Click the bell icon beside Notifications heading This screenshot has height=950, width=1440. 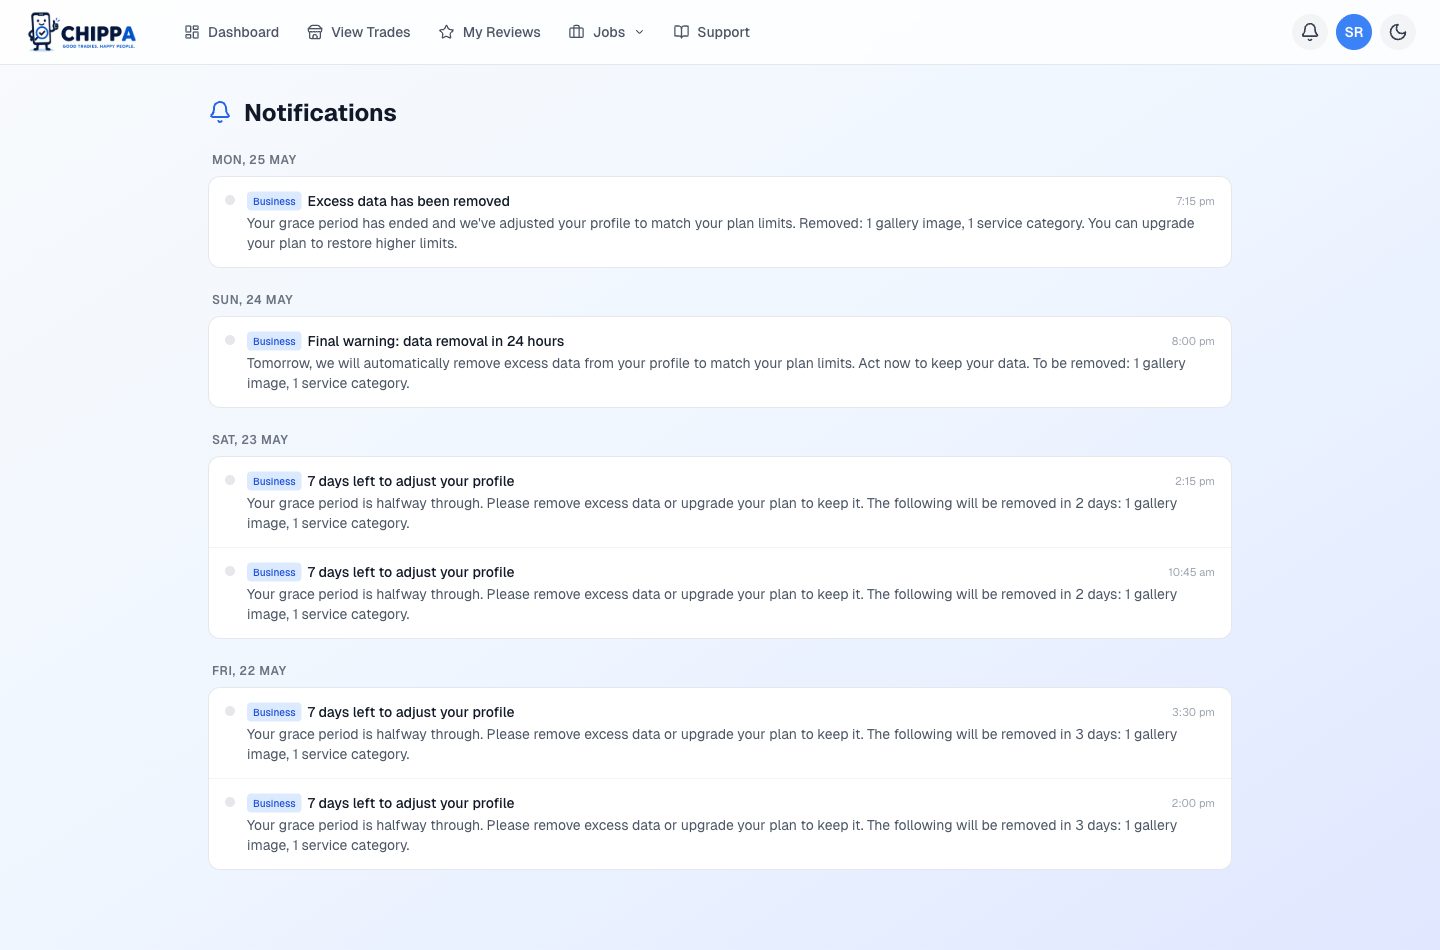click(x=220, y=112)
